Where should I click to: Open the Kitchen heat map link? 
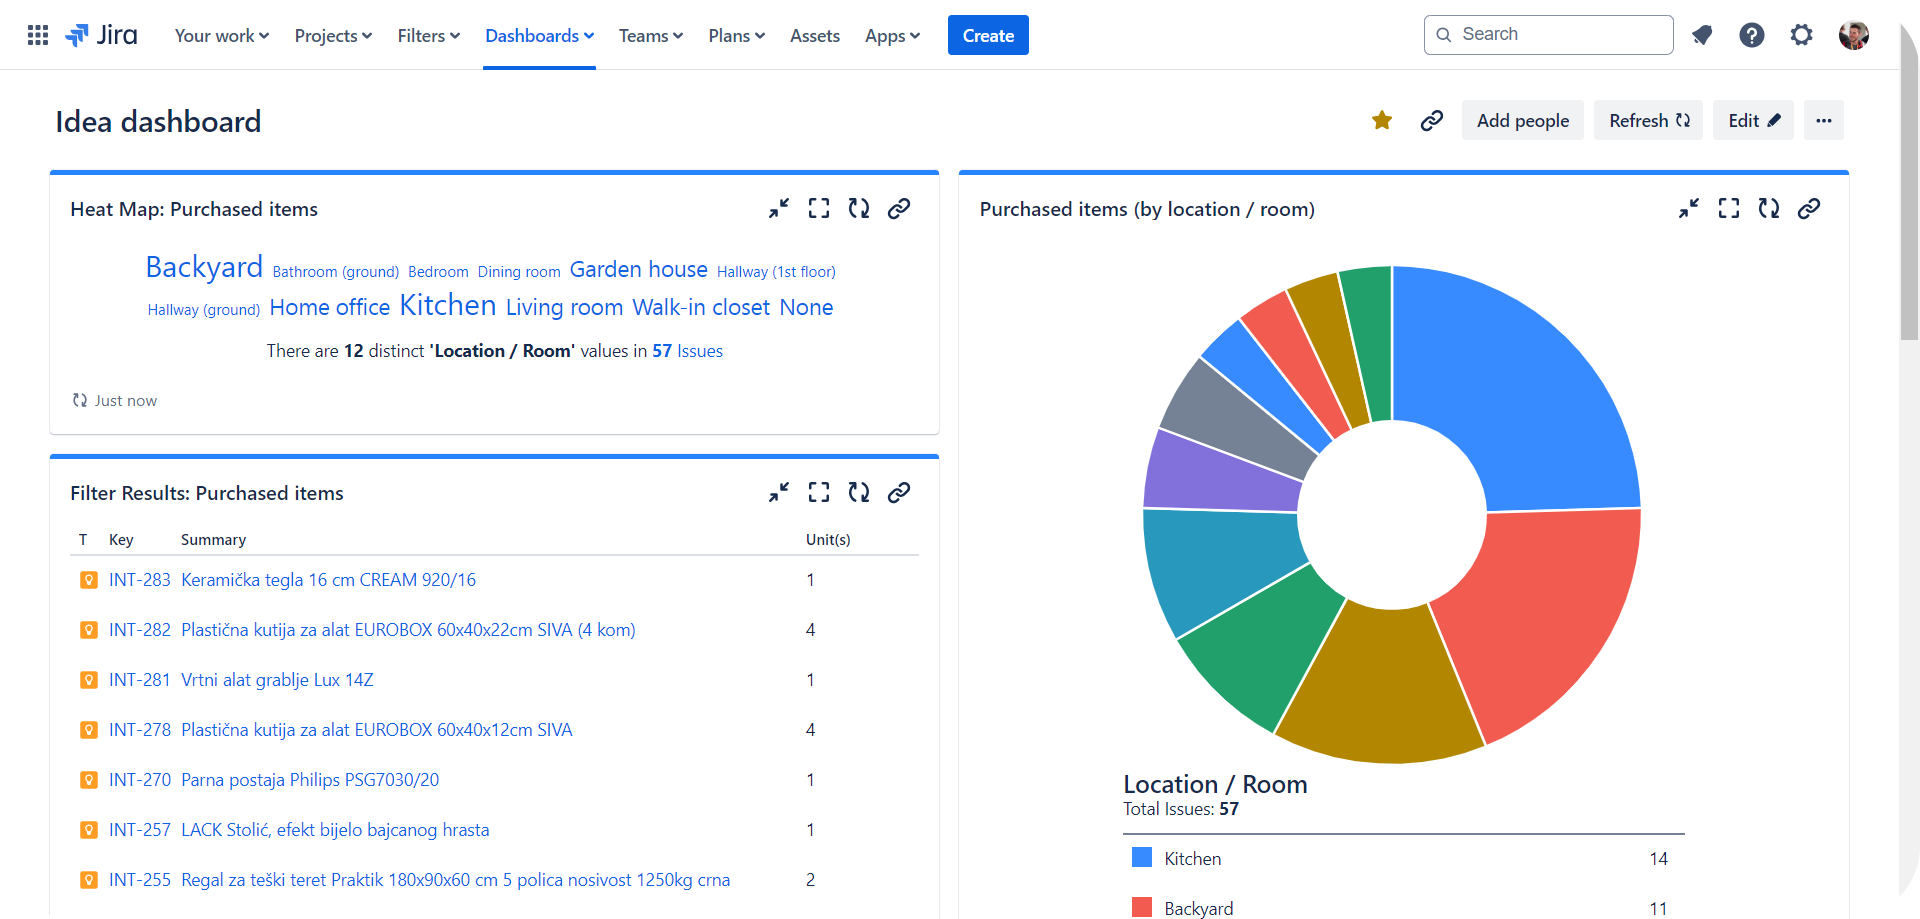[x=448, y=305]
